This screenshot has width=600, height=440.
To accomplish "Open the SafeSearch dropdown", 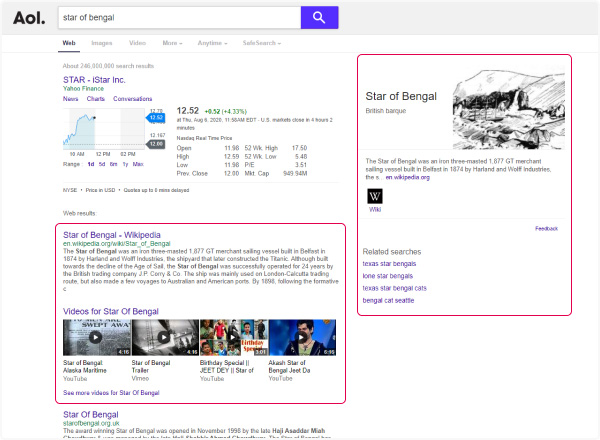I will (262, 43).
